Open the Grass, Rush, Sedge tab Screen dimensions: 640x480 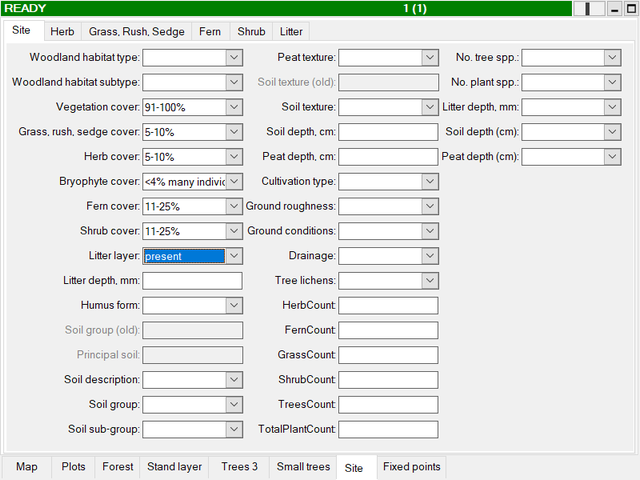[138, 32]
